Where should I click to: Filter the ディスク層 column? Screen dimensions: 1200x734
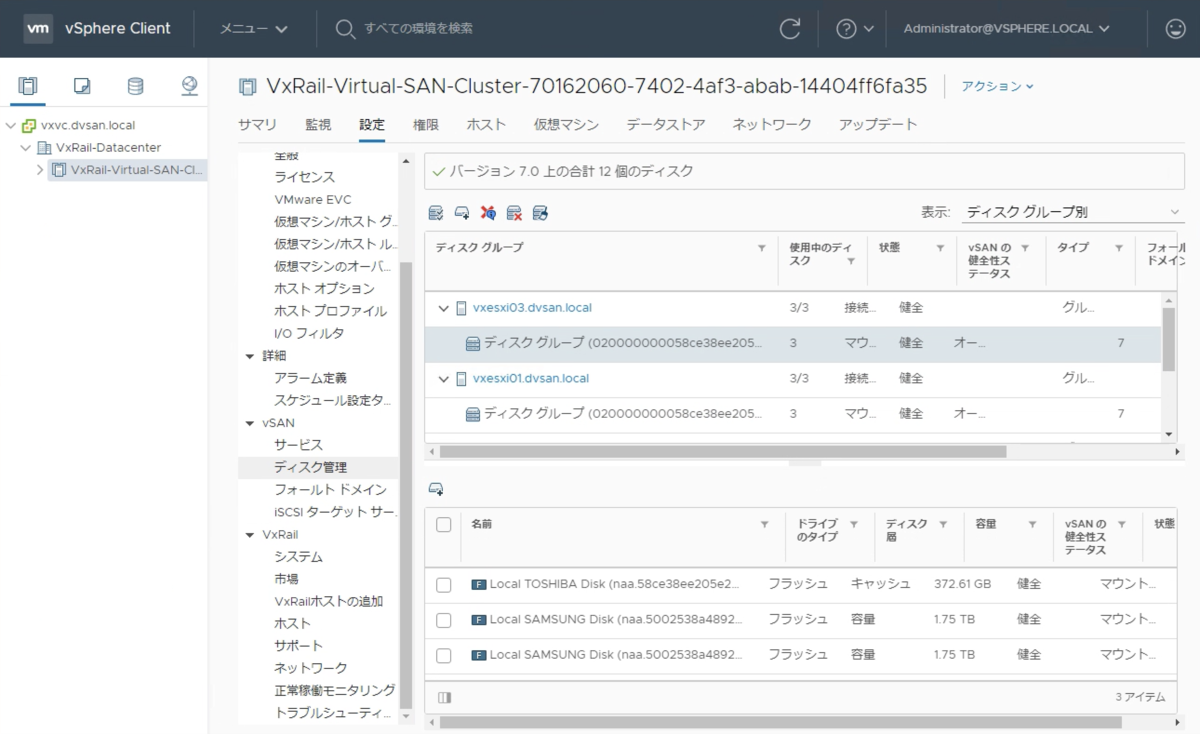(943, 524)
